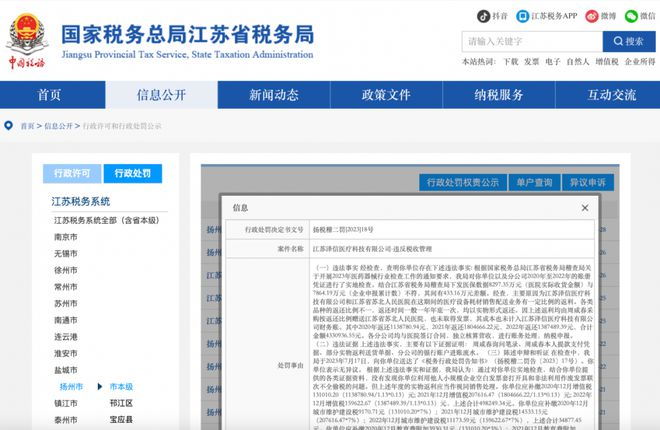Viewport: 660px width, 430px height.
Task: Switch to the 行政处罚 tab
Action: coord(133,173)
